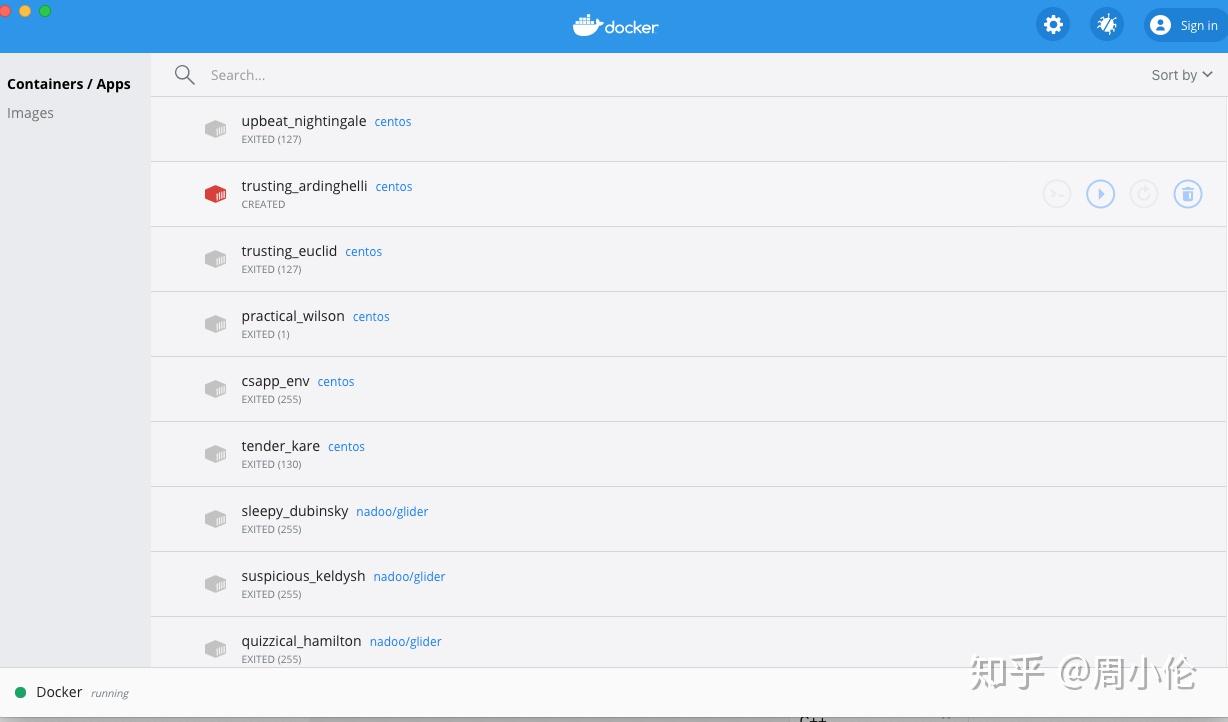
Task: Open a CLI for trusting_ardinghelli via terminal icon
Action: [x=1057, y=193]
